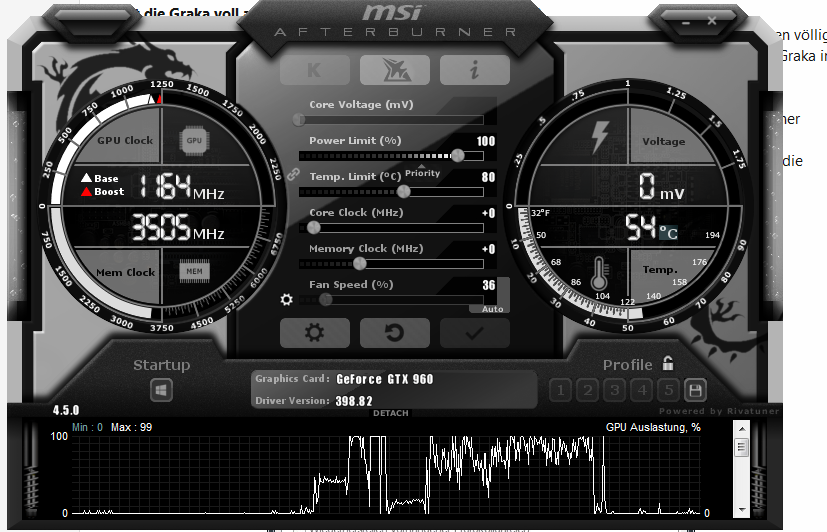Apply settings with the checkmark button

(x=475, y=333)
